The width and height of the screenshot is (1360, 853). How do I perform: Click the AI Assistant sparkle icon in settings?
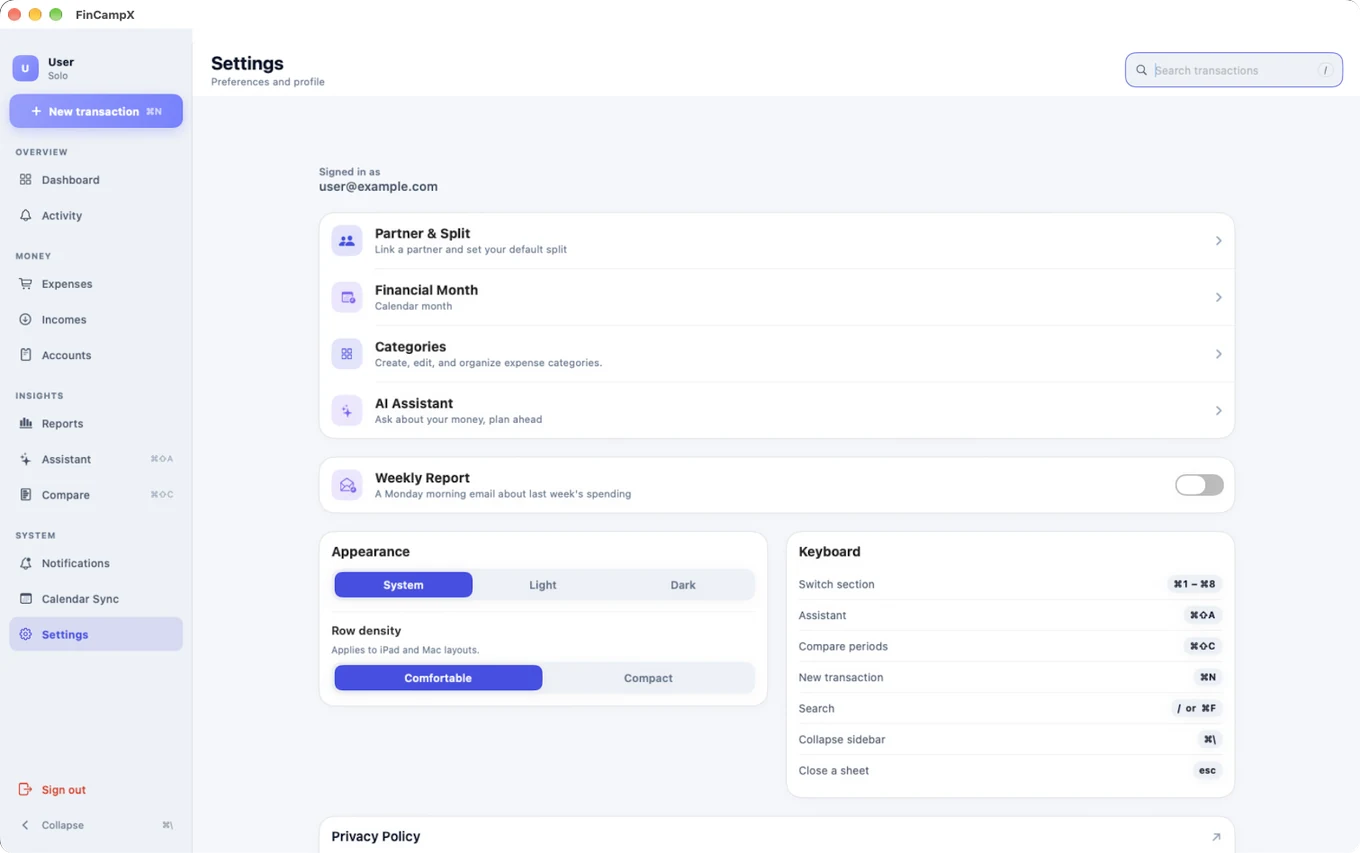point(347,411)
